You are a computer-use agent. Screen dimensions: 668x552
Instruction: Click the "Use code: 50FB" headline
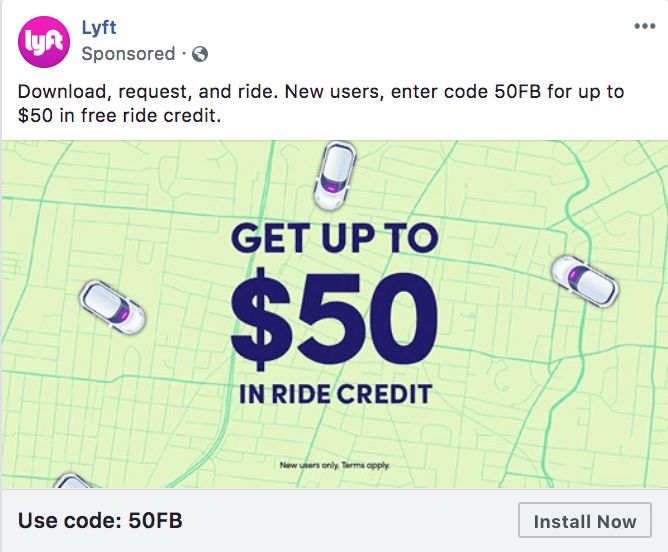[x=100, y=521]
